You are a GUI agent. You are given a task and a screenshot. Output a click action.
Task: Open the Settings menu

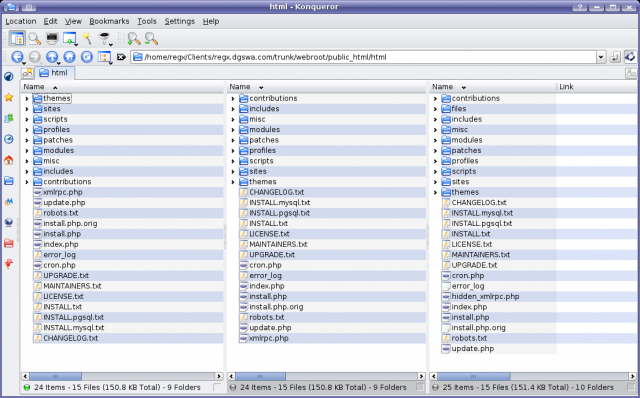180,21
